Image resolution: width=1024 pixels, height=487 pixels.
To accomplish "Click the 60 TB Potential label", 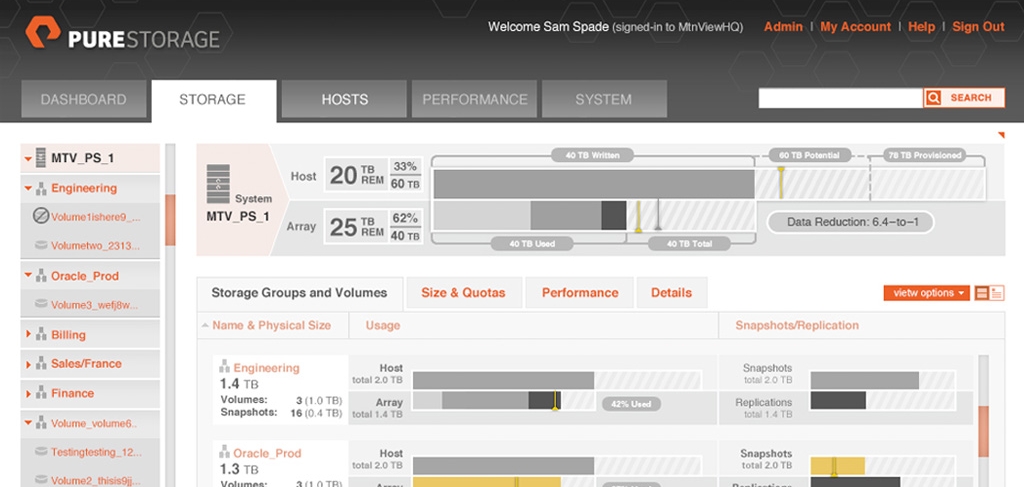I will 810,155.
